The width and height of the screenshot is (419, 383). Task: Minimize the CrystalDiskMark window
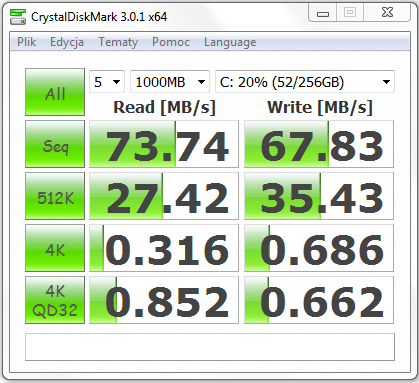(x=323, y=13)
